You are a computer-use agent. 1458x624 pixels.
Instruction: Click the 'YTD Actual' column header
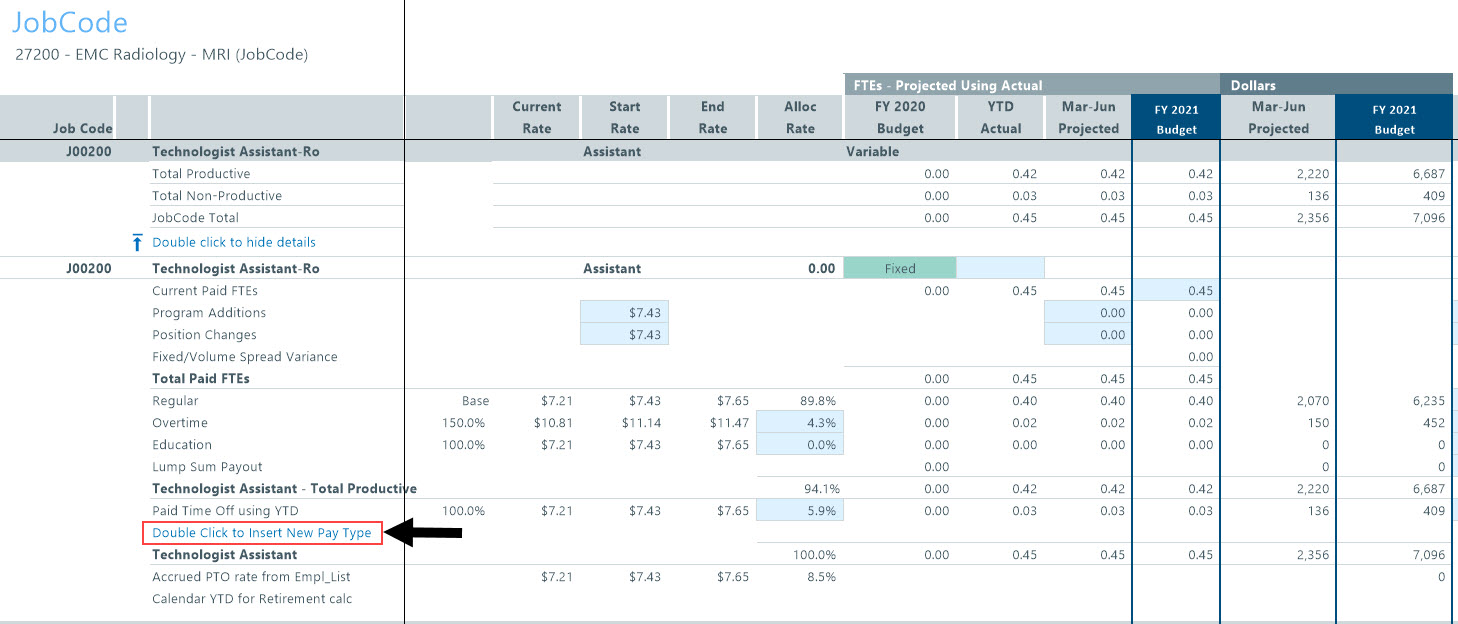pos(1000,117)
